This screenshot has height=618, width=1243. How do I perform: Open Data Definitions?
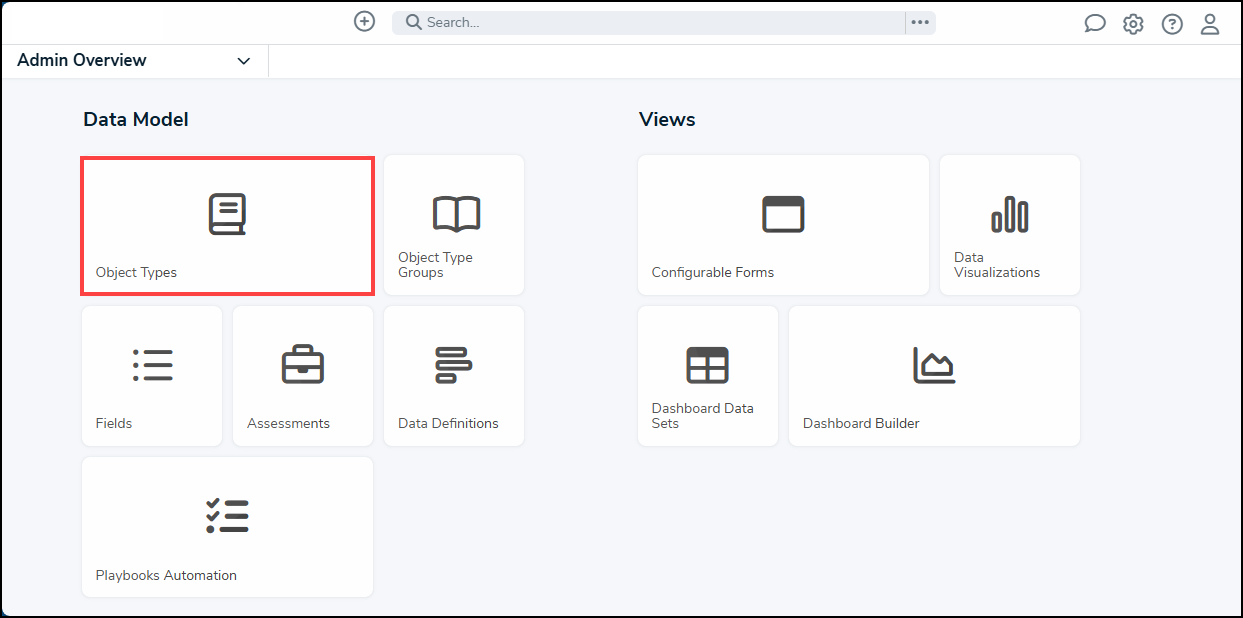point(454,376)
